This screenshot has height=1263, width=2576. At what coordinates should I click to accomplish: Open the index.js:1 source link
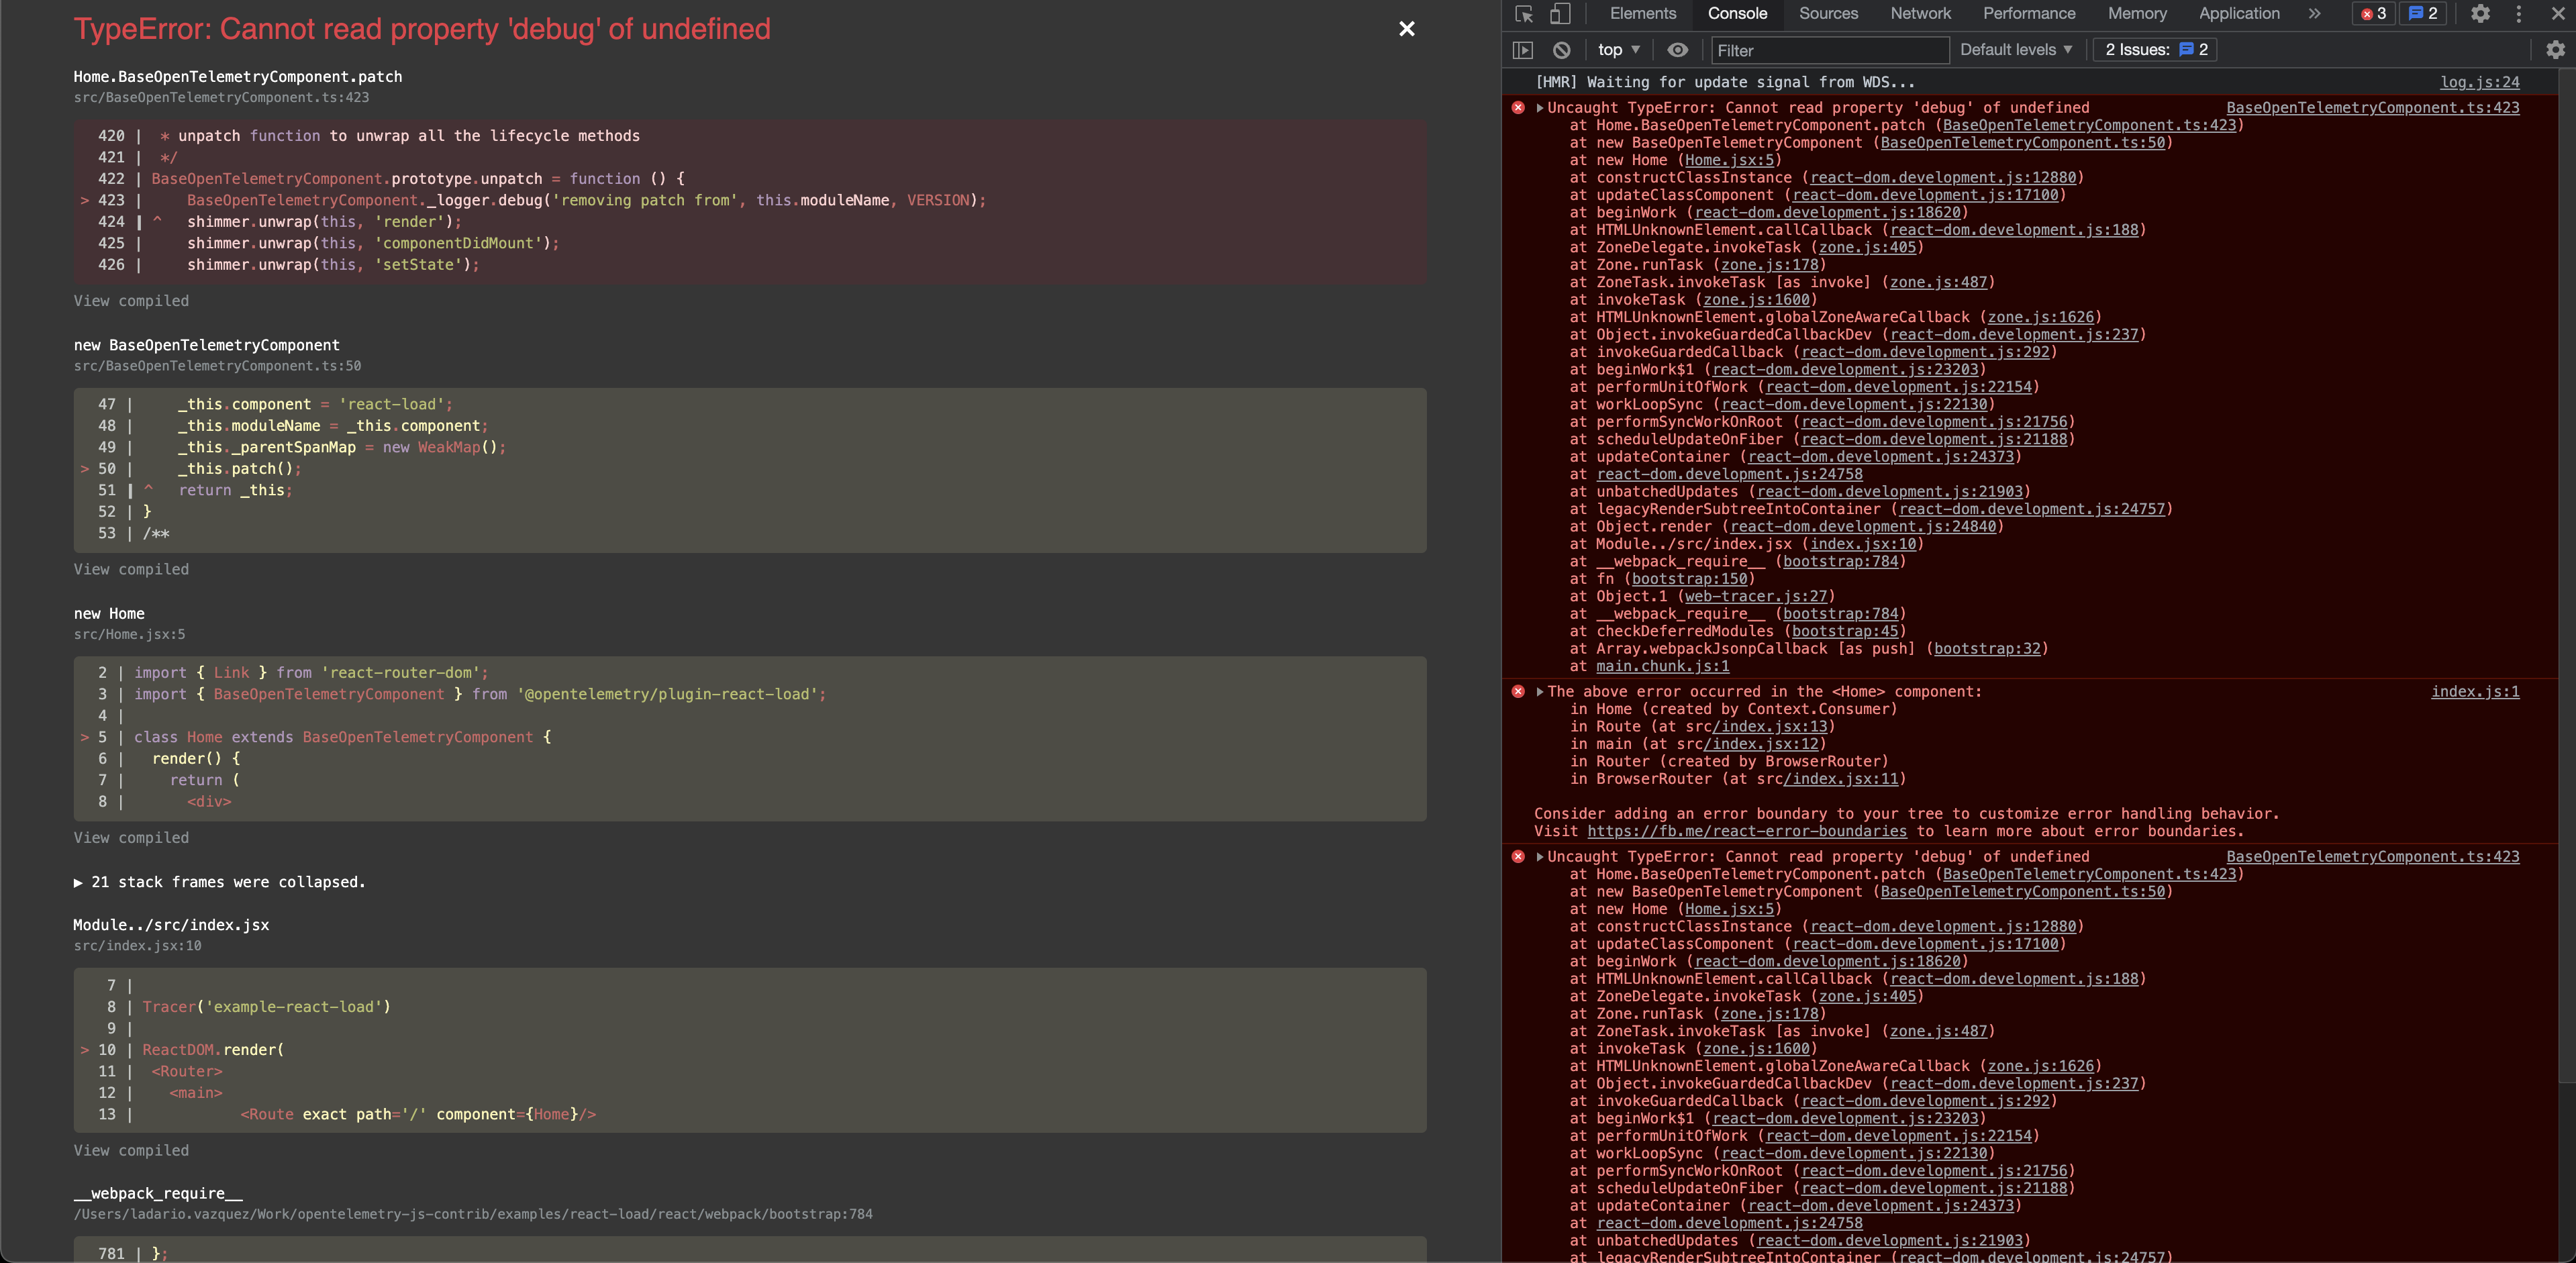2475,692
